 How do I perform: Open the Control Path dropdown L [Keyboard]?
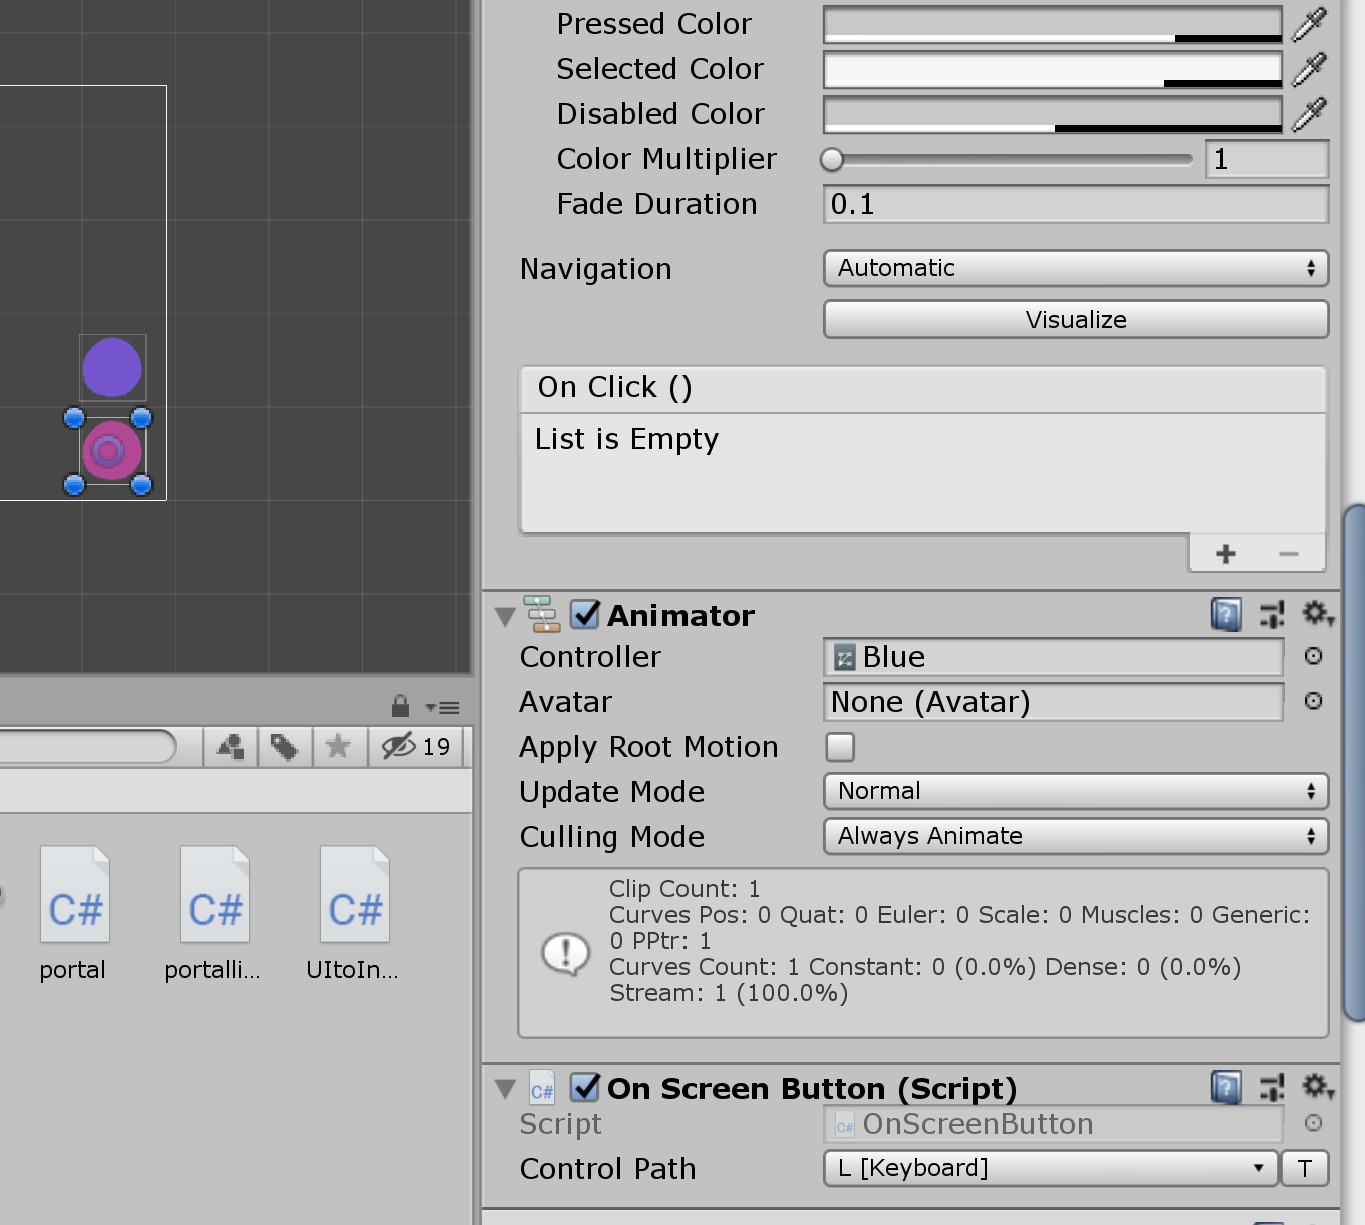pyautogui.click(x=1051, y=1168)
